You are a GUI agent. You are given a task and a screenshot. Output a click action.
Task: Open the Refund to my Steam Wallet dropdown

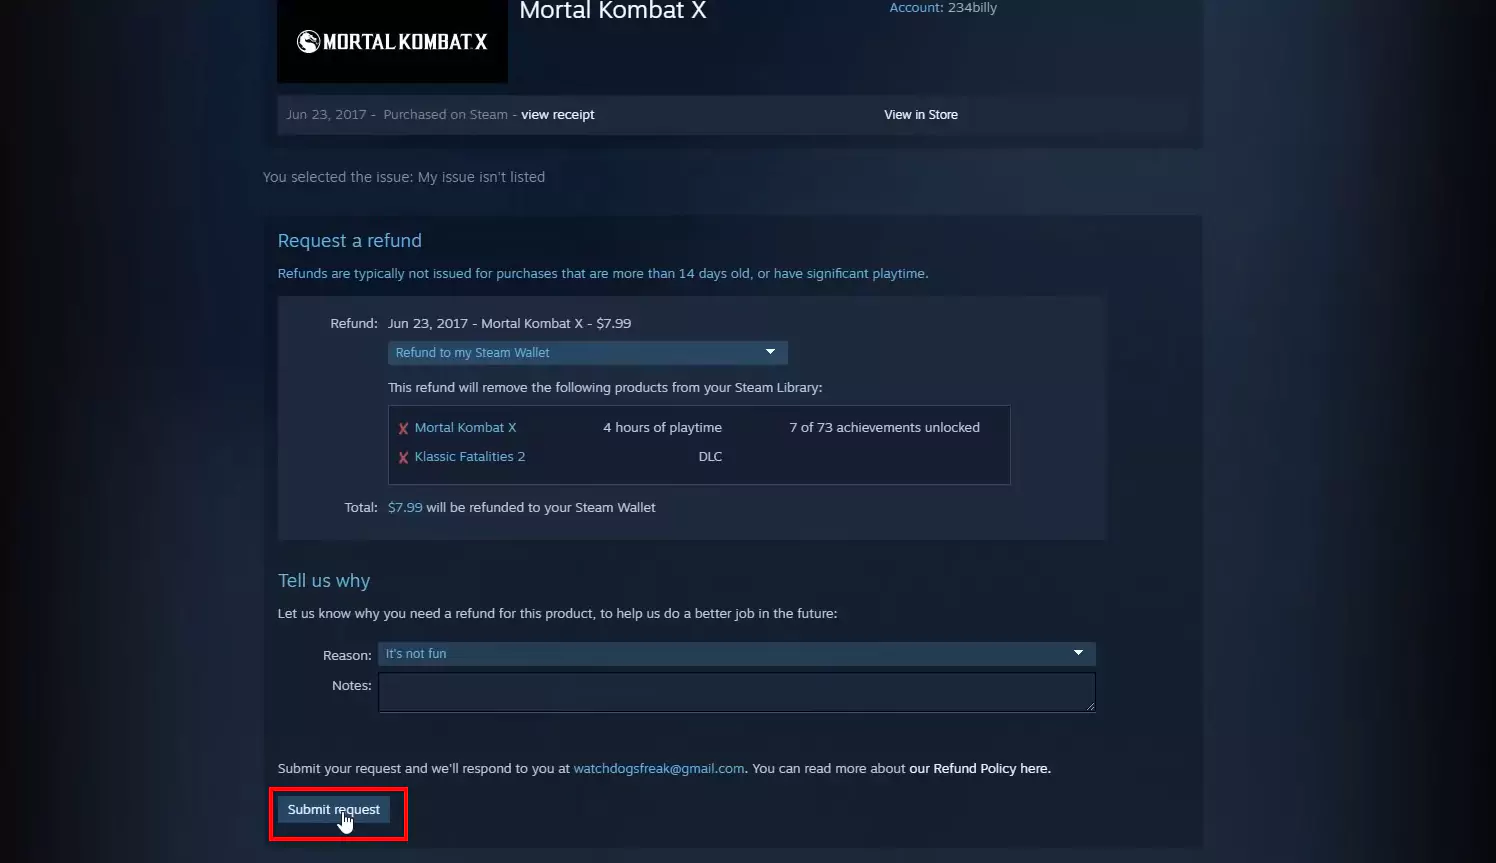point(588,353)
